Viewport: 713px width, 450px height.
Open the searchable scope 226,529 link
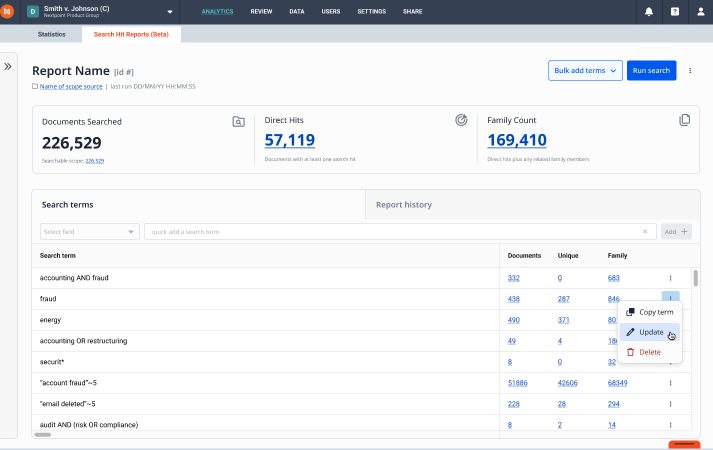[95, 161]
